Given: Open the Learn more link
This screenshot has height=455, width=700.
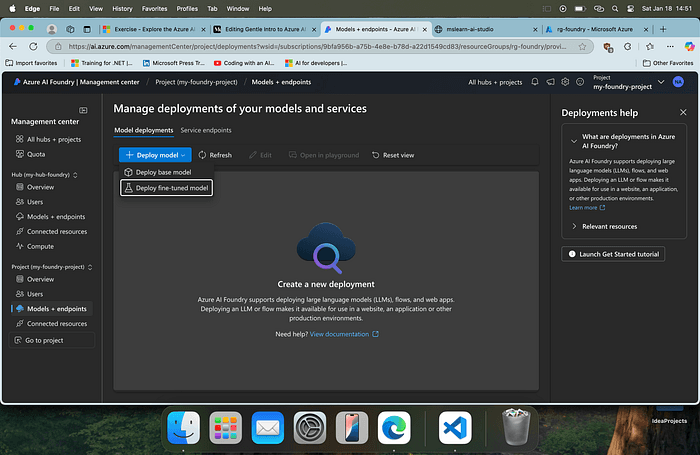Looking at the screenshot, I should click(x=587, y=208).
